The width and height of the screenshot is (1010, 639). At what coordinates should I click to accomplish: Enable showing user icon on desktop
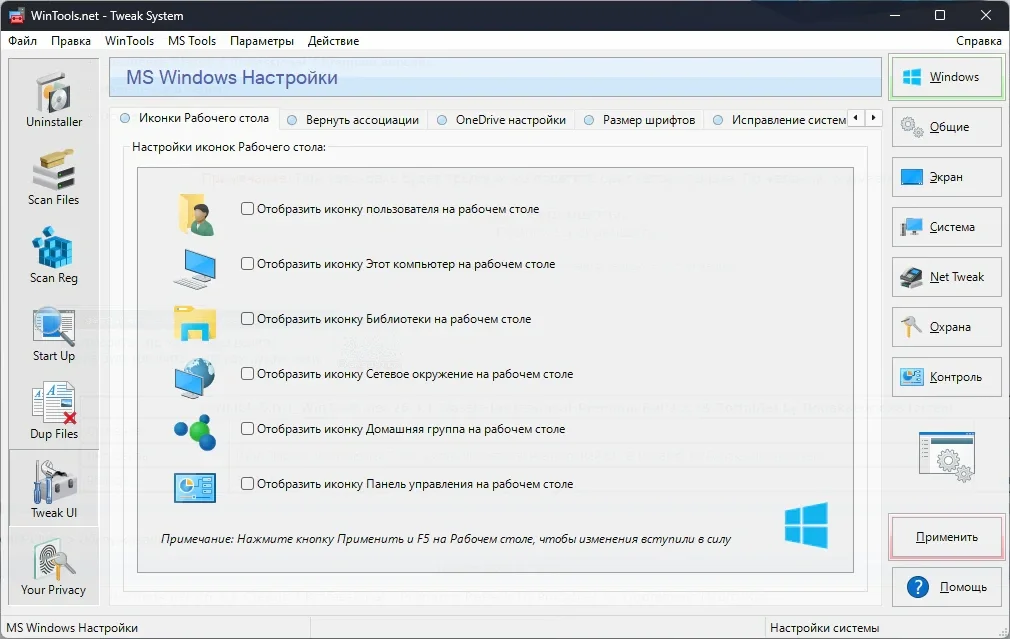coord(247,210)
